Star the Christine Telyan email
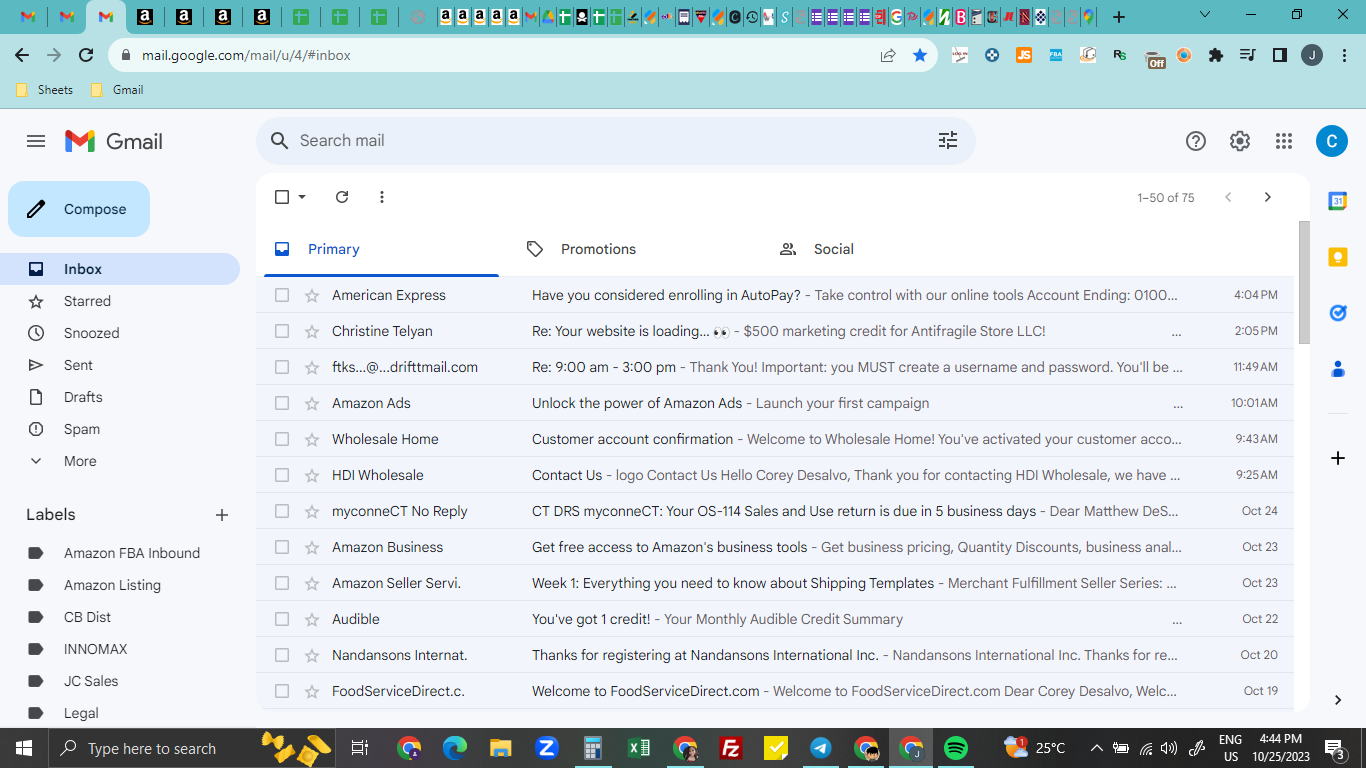Viewport: 1366px width, 768px height. coord(312,331)
